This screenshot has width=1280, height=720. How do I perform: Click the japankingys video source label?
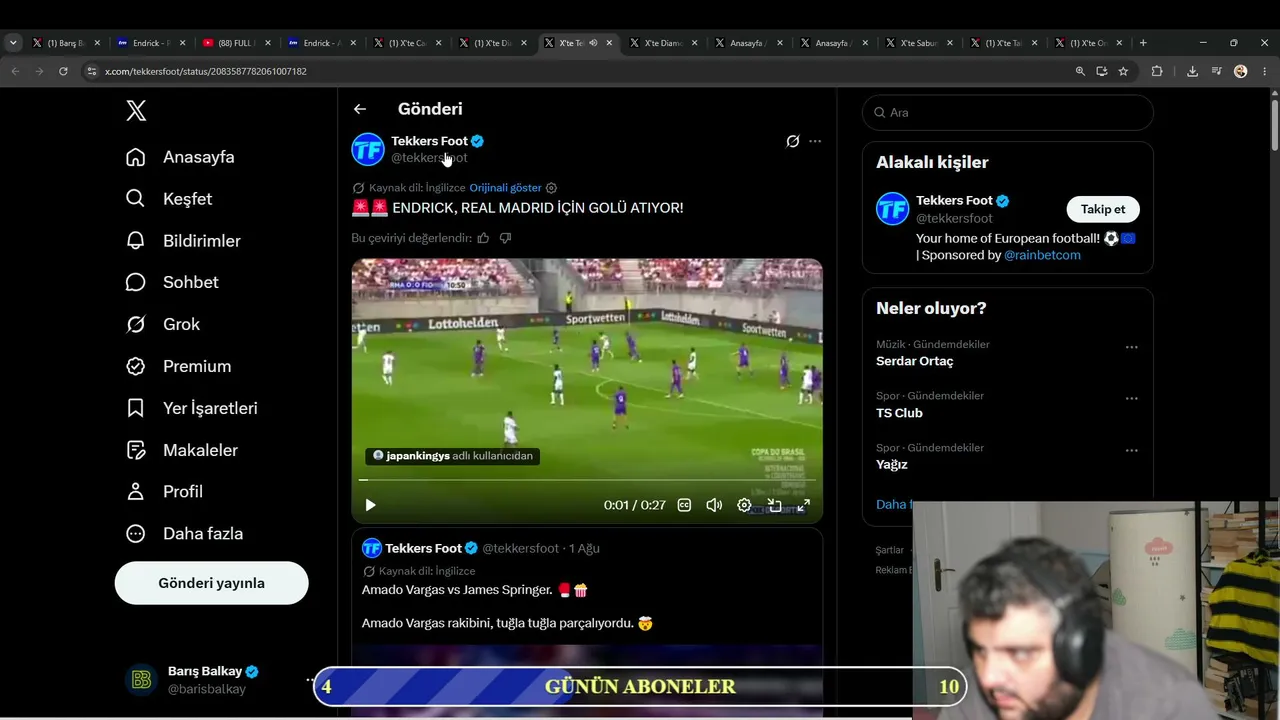[x=453, y=456]
